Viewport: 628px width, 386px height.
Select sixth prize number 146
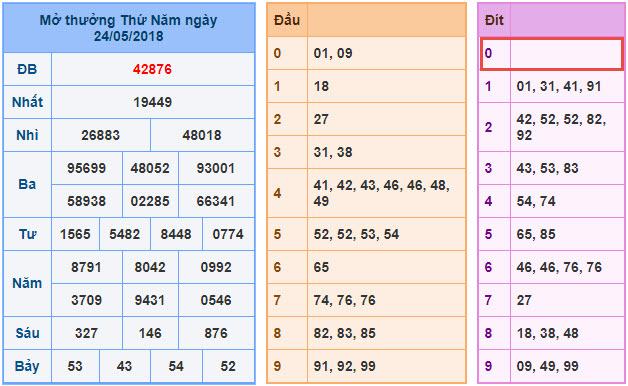pyautogui.click(x=150, y=333)
